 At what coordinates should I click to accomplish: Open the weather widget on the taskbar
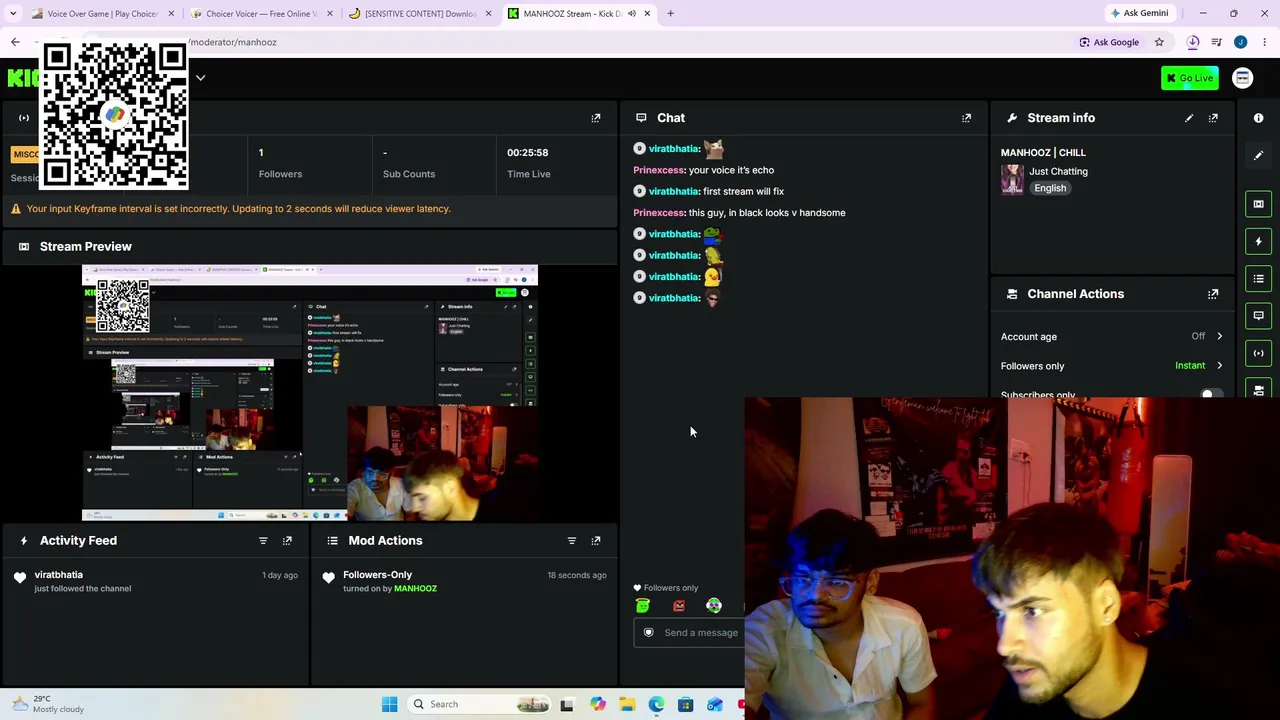tap(48, 704)
